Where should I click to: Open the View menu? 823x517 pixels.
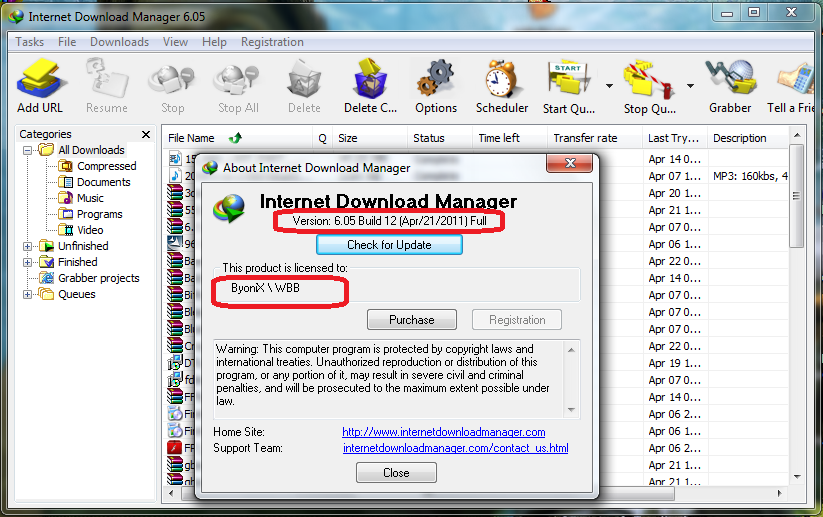[x=175, y=42]
